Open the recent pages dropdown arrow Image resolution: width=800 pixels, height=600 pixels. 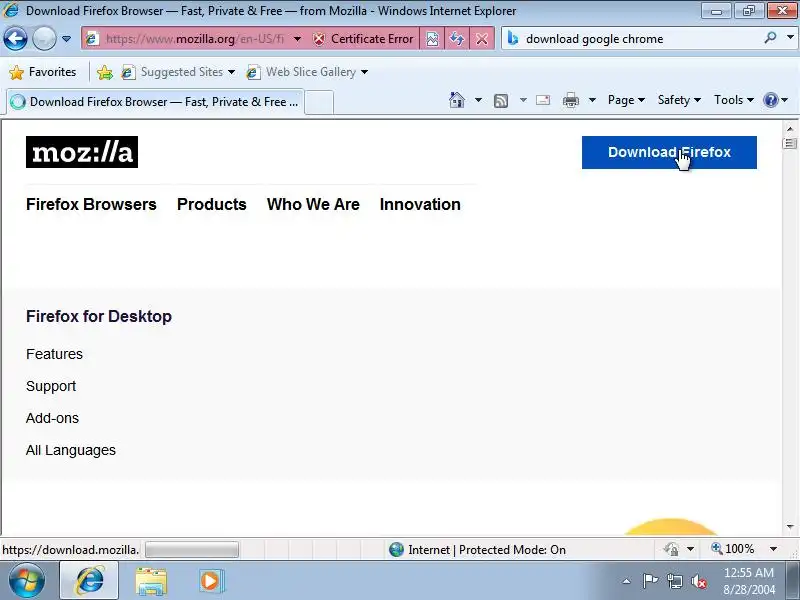pyautogui.click(x=66, y=39)
